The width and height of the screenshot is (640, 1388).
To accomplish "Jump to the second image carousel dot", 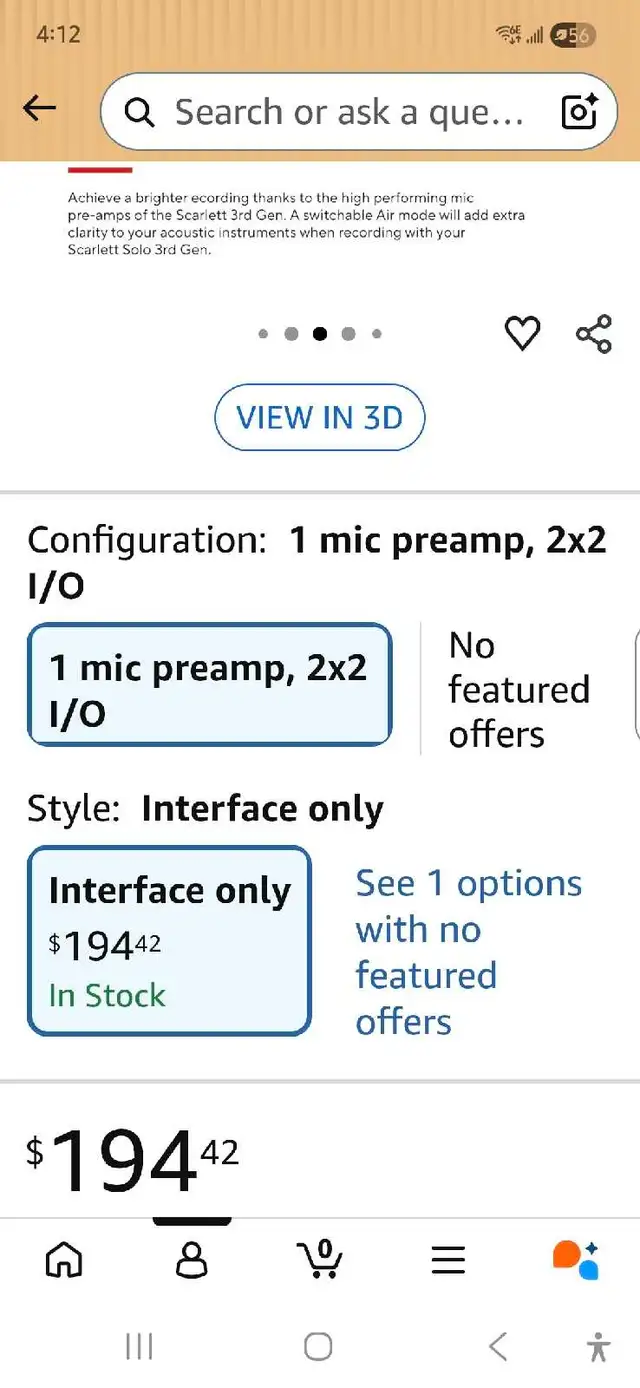I will (x=291, y=334).
